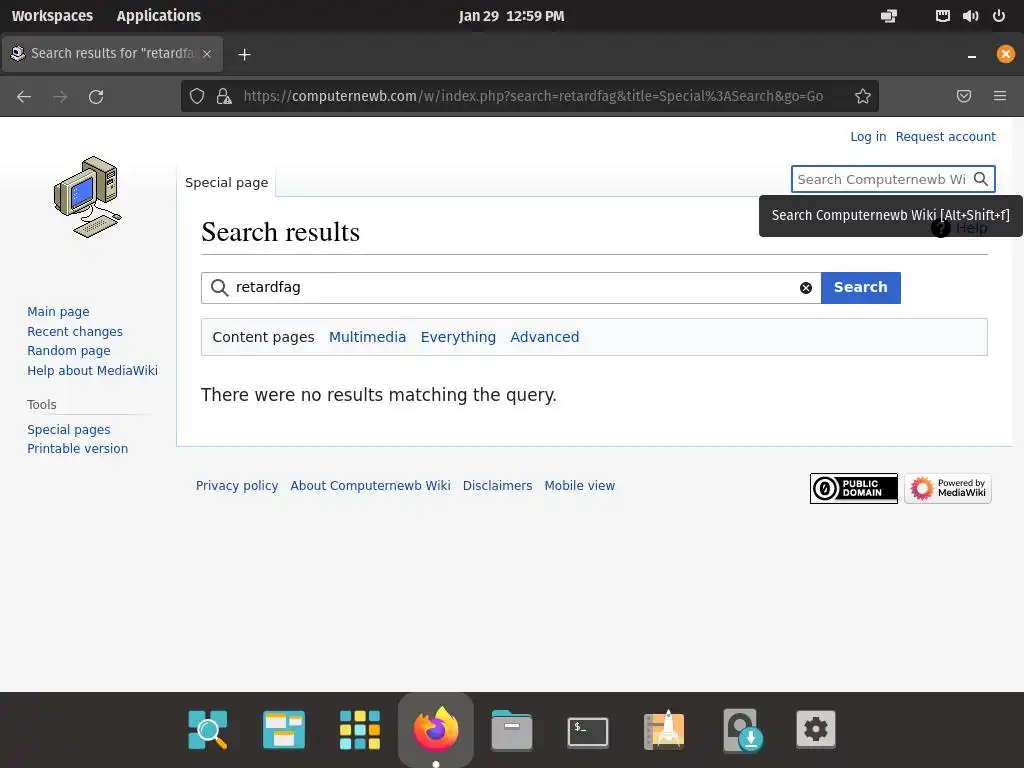Open the tracking protection shield icon
This screenshot has height=768, width=1024.
197,97
